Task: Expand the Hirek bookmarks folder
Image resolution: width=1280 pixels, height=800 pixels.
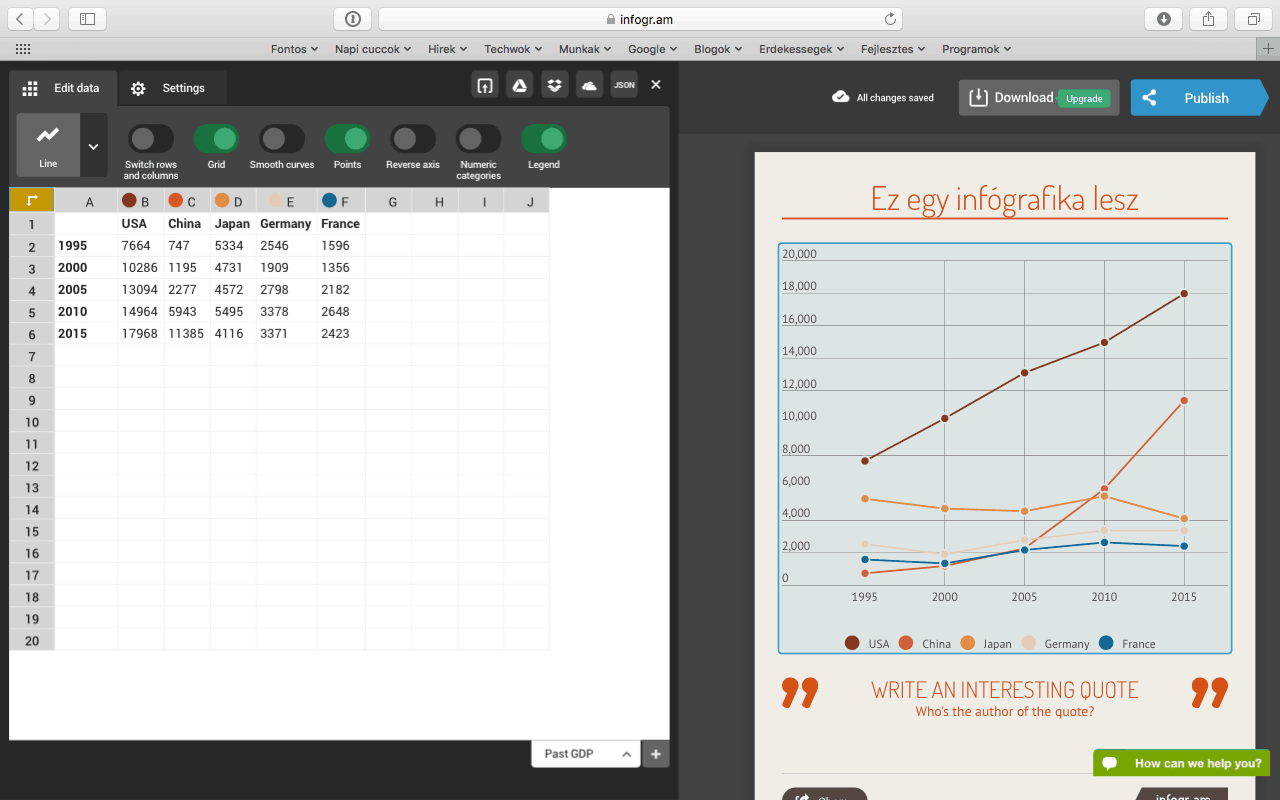Action: click(x=448, y=49)
